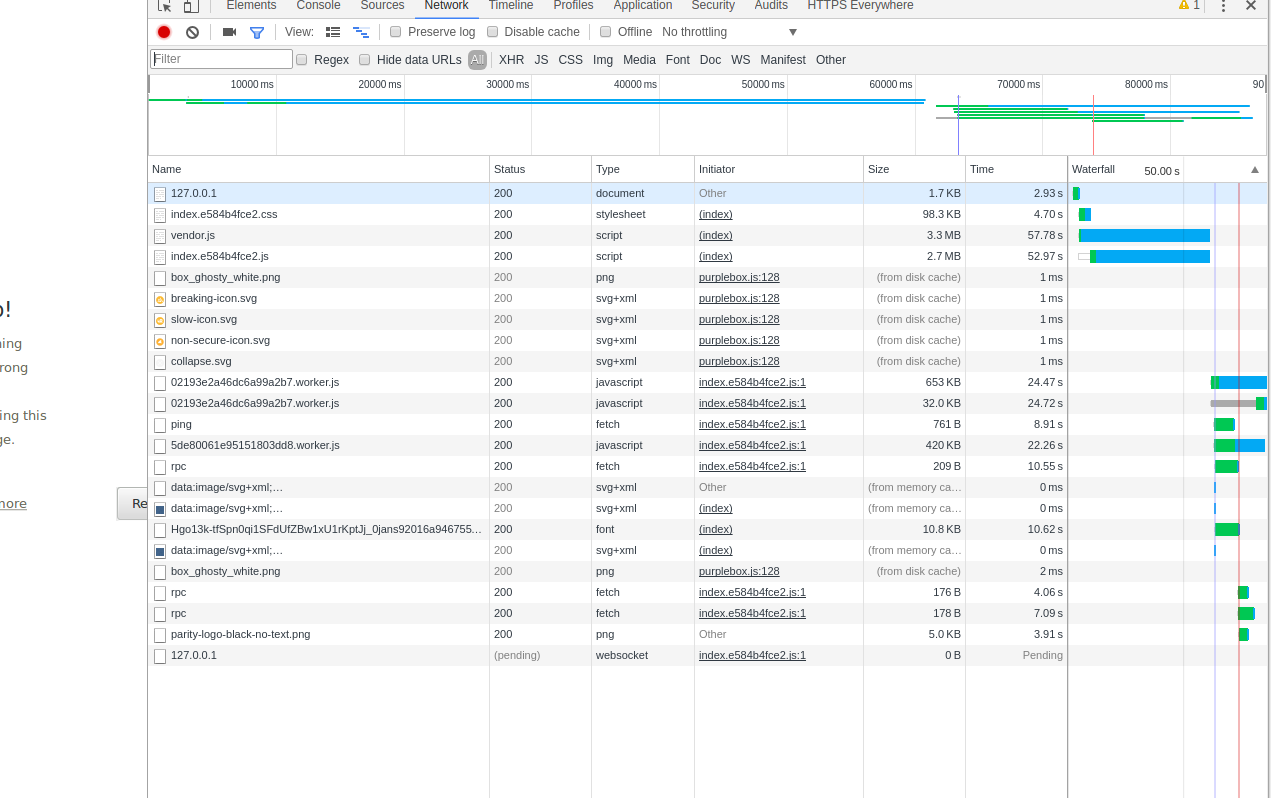Switch to the Console tab
Image resolution: width=1271 pixels, height=798 pixels.
coord(318,6)
